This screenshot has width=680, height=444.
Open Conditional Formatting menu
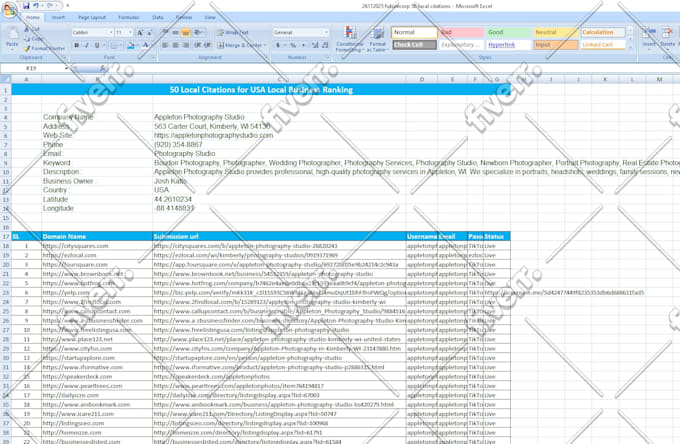point(350,39)
